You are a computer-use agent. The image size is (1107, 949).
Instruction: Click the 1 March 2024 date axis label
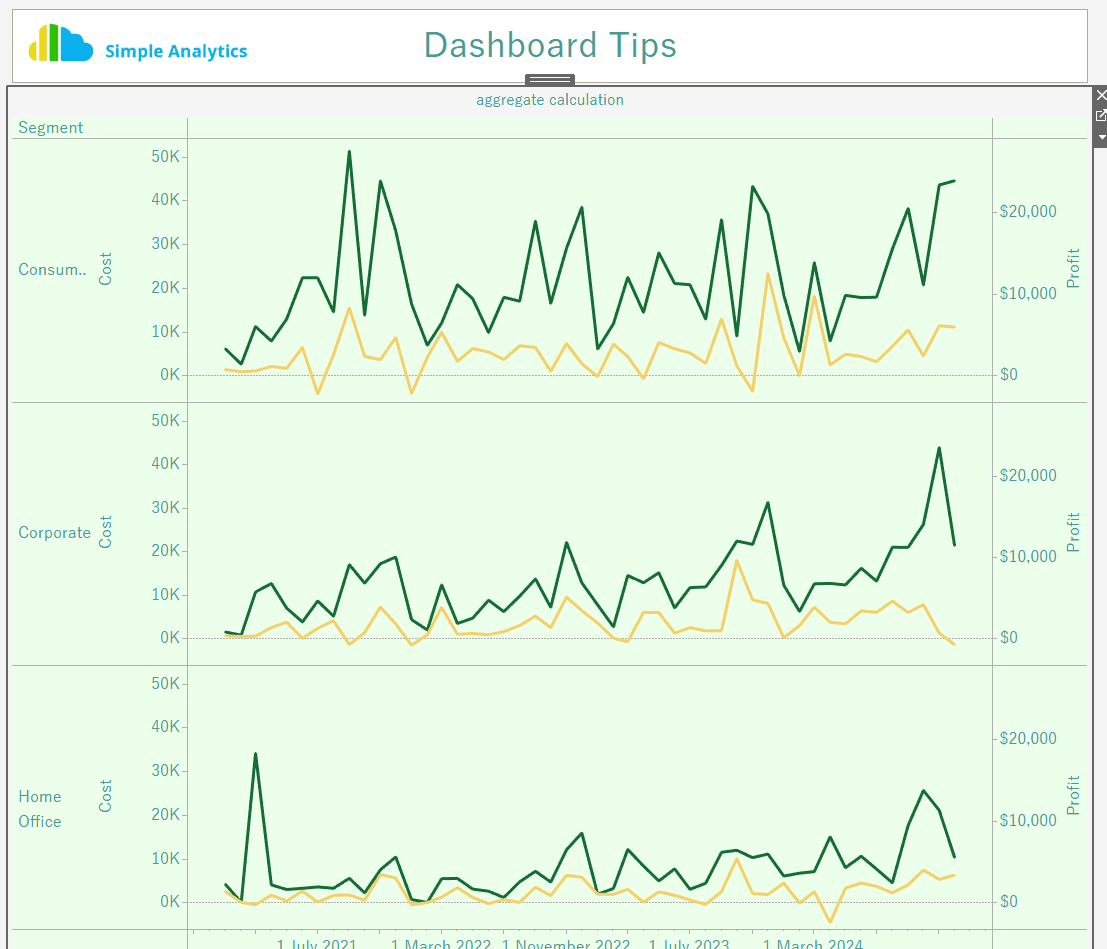pyautogui.click(x=813, y=943)
